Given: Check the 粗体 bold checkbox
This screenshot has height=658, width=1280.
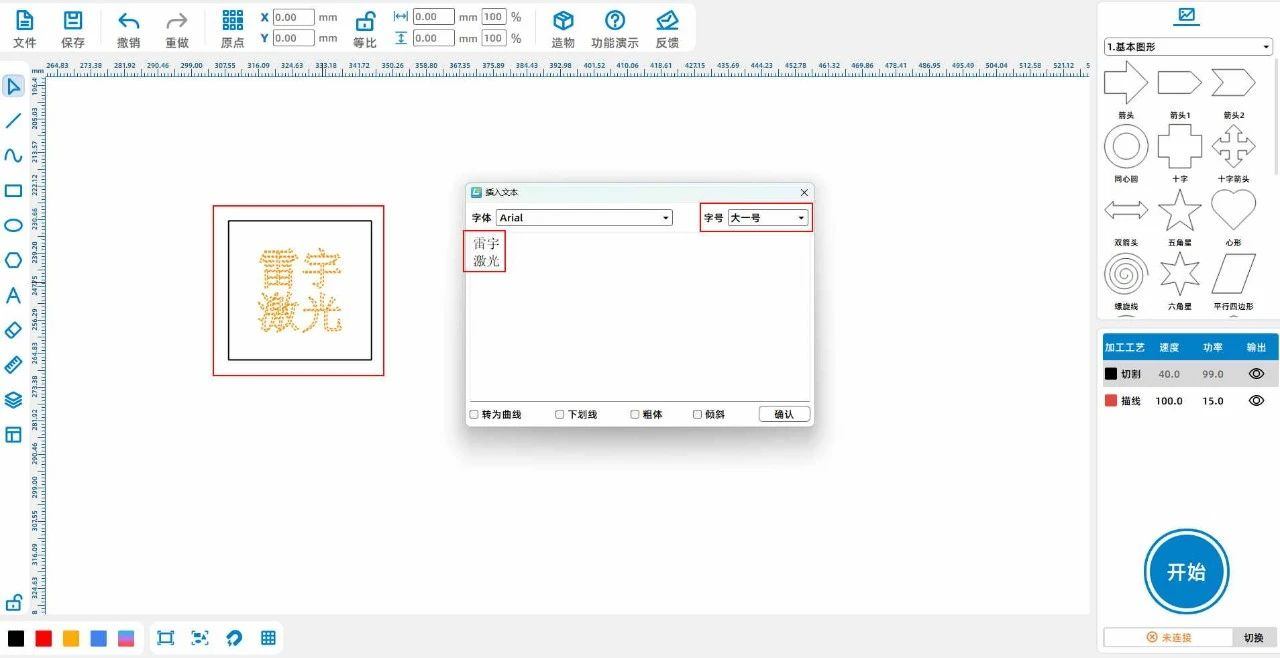Looking at the screenshot, I should pos(635,414).
